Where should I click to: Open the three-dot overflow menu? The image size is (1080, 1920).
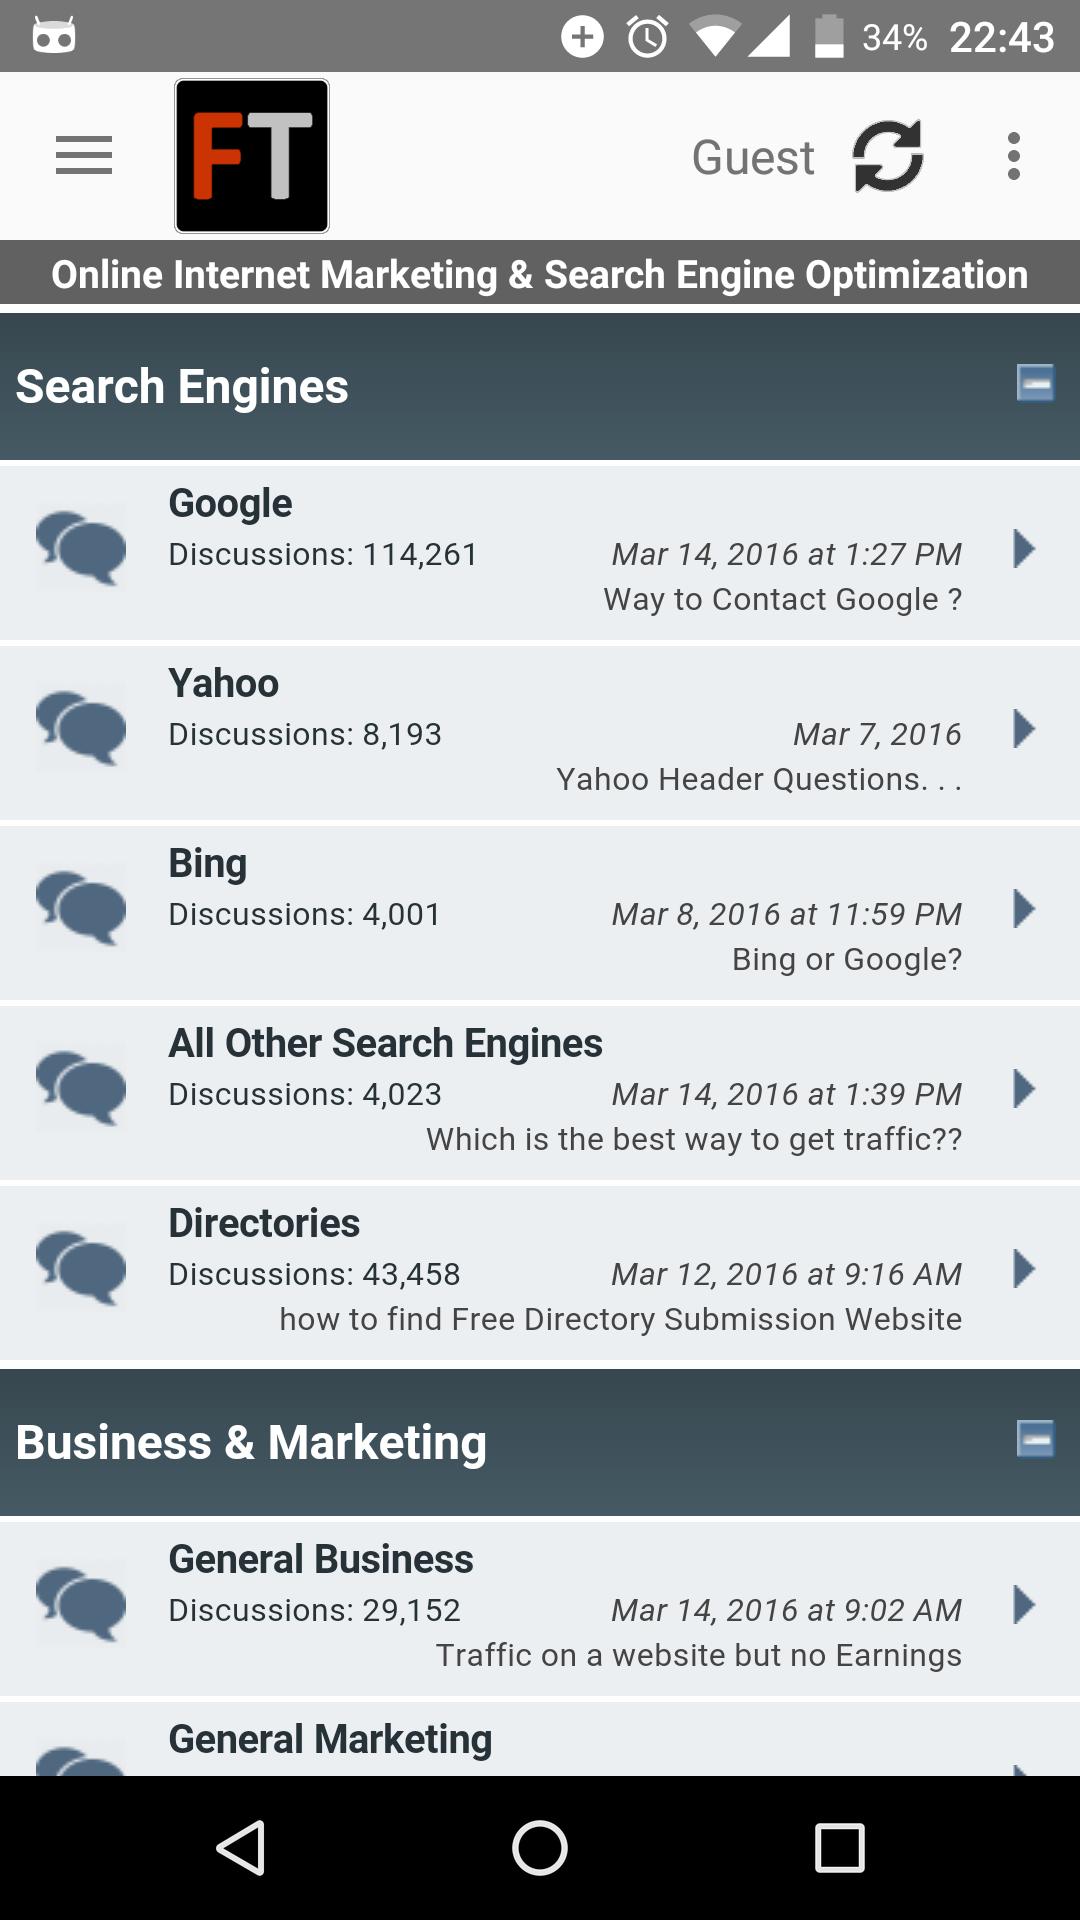pos(1014,156)
